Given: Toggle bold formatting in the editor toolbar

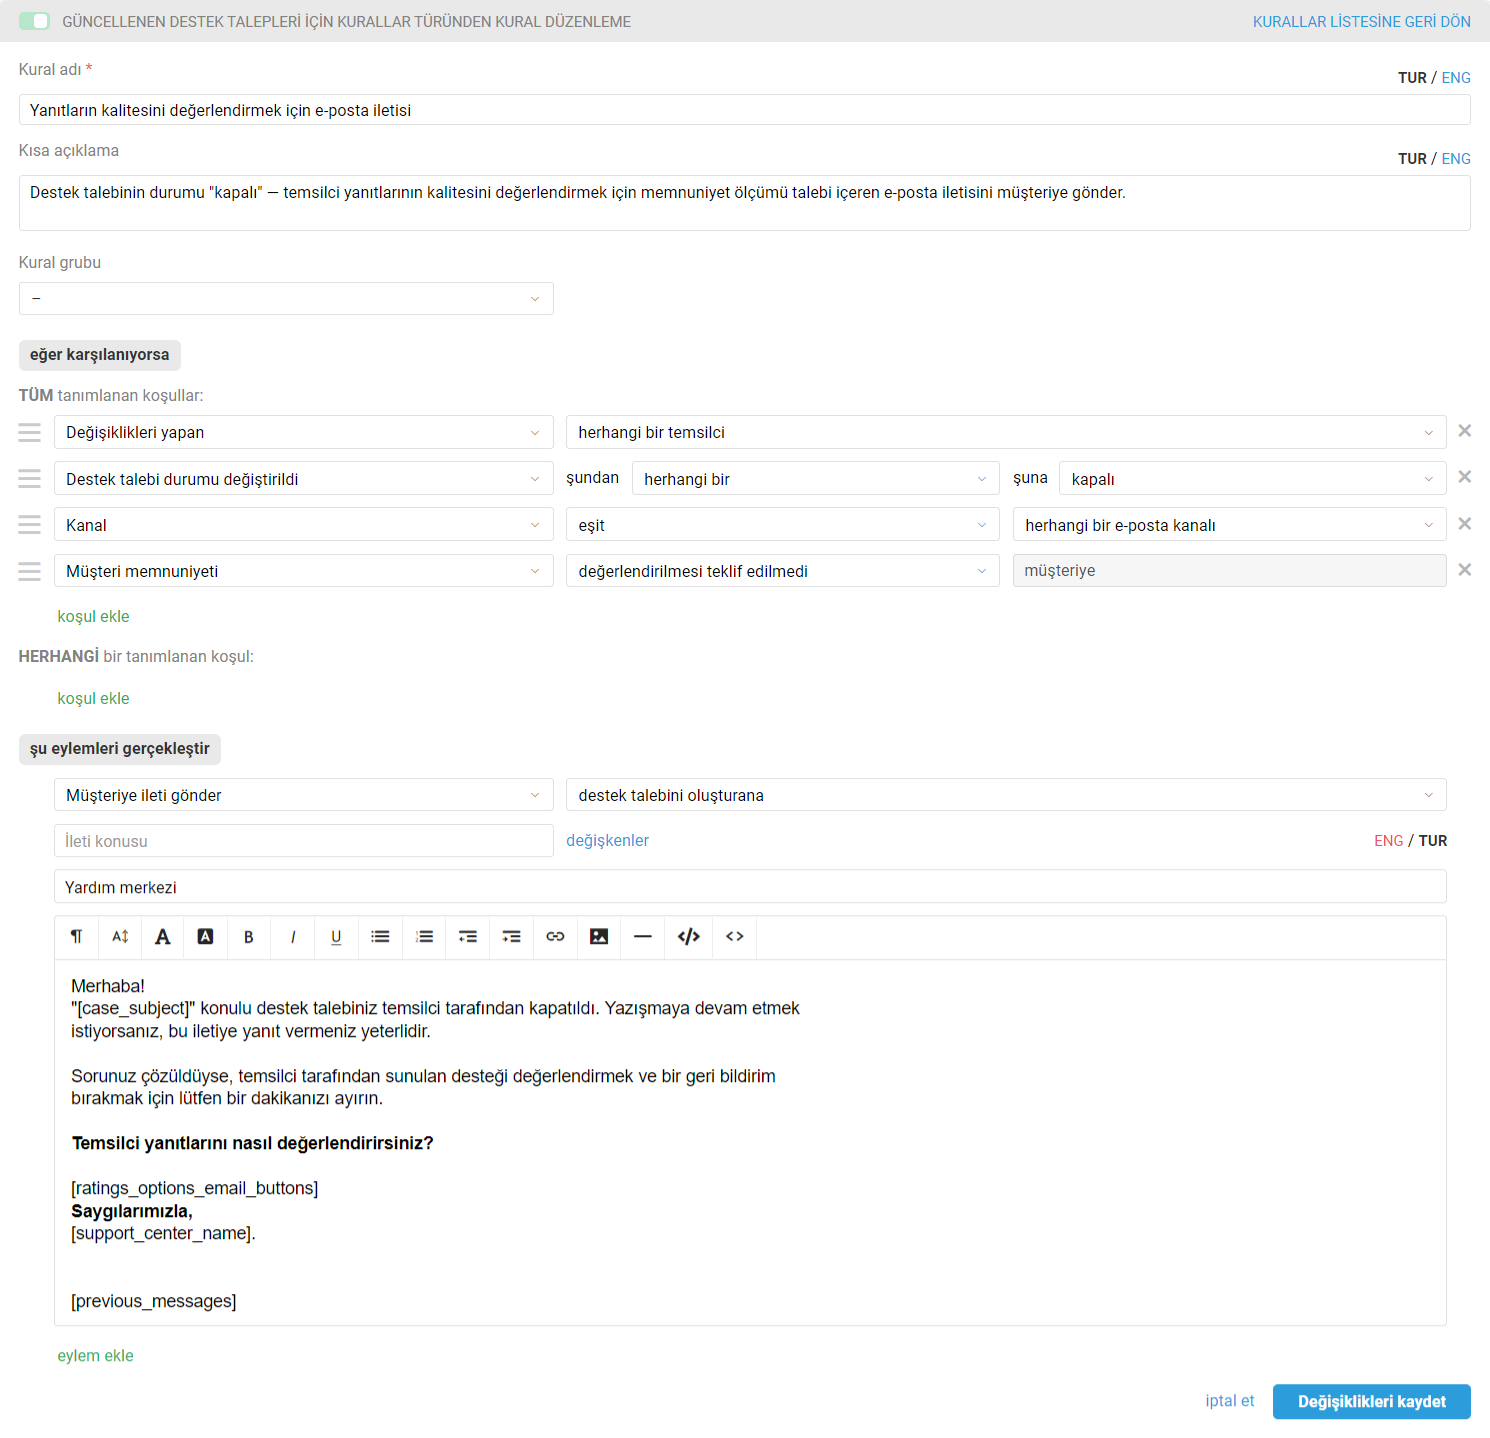Looking at the screenshot, I should (x=249, y=937).
